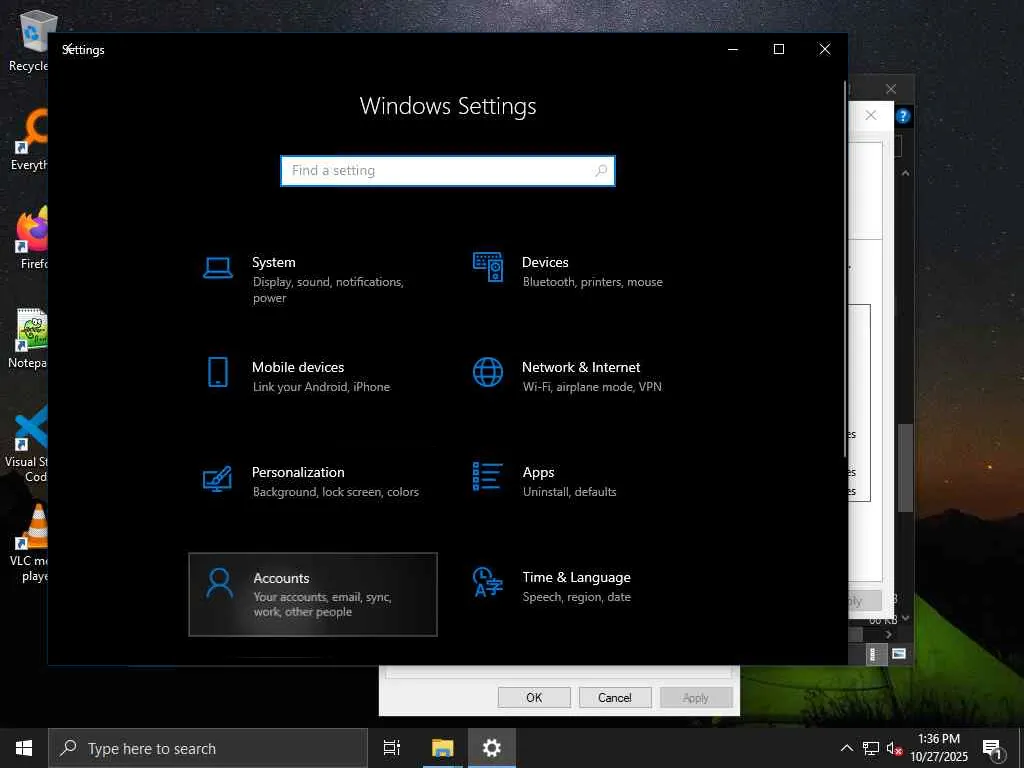
Task: Open File Explorer from the taskbar
Action: [442, 748]
